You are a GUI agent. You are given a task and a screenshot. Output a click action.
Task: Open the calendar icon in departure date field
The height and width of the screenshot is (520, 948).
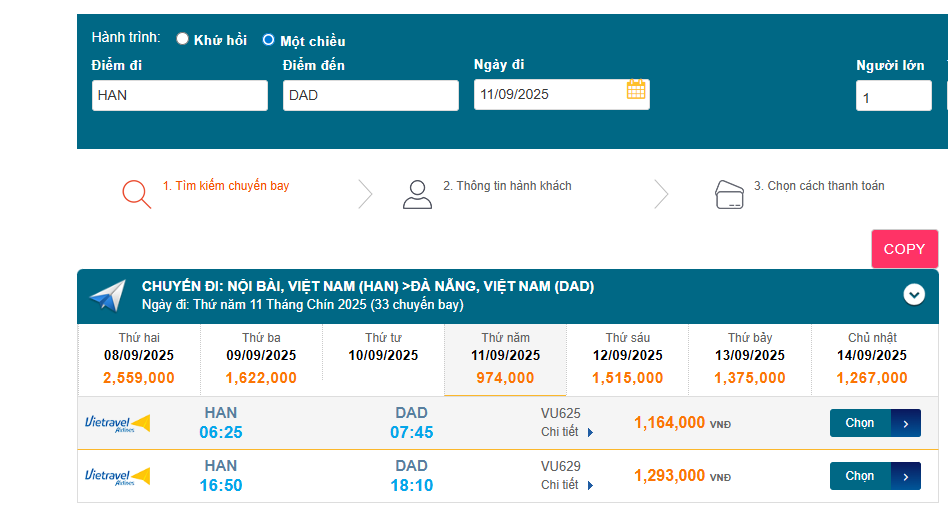(x=636, y=90)
